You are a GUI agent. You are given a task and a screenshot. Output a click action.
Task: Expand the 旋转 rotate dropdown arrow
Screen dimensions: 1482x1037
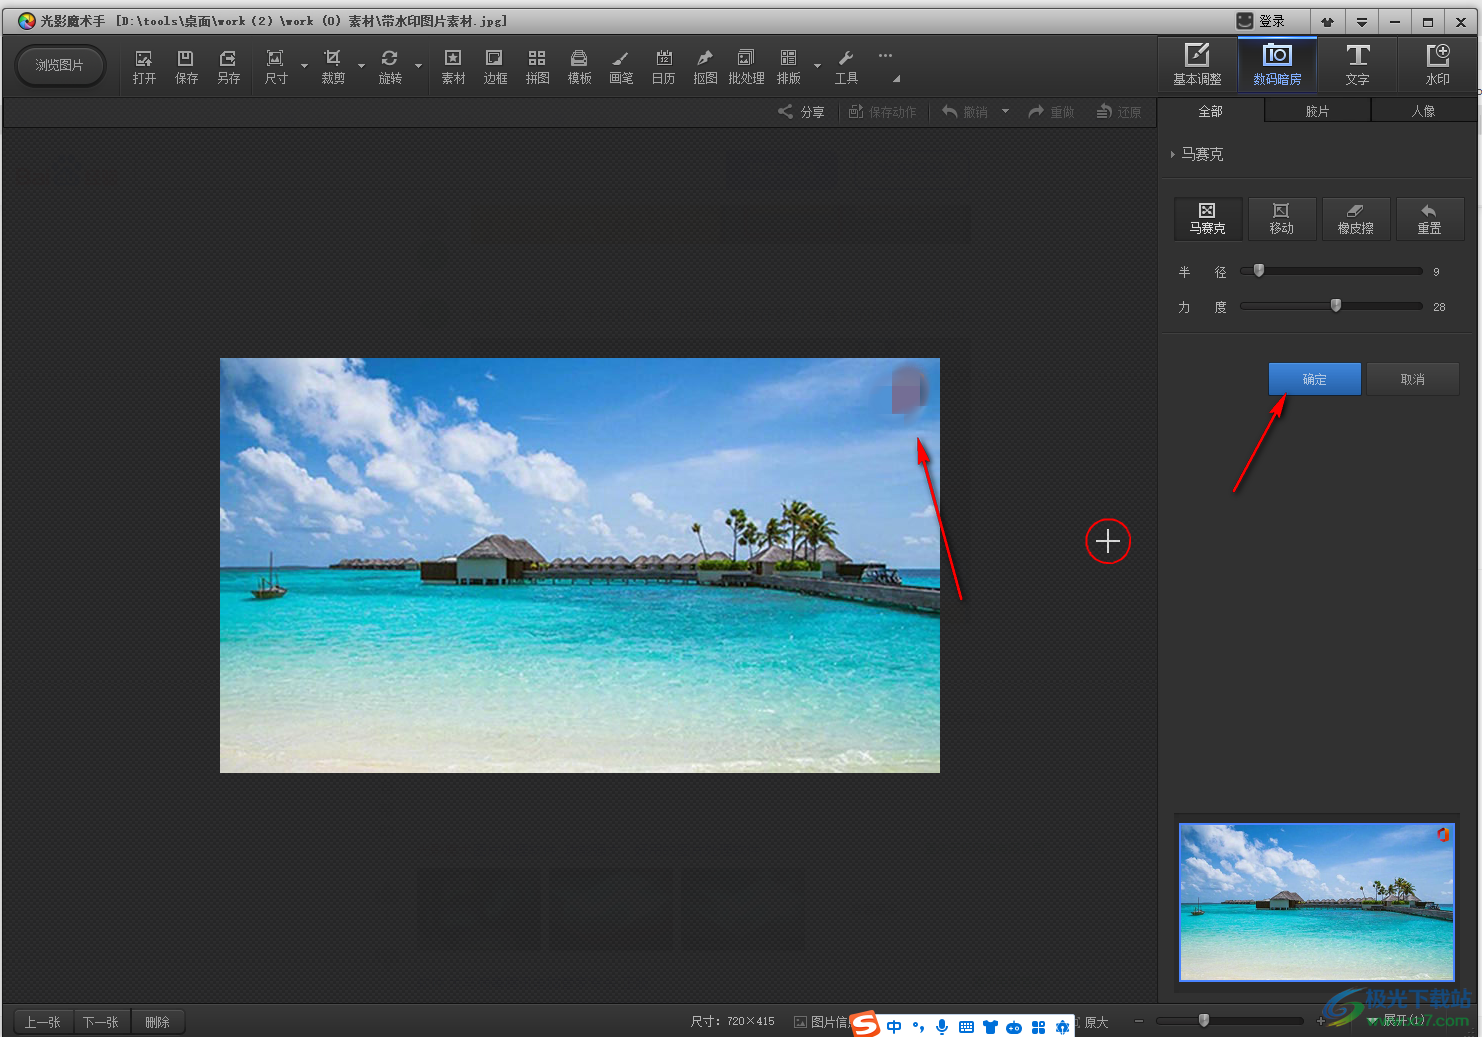click(x=418, y=67)
